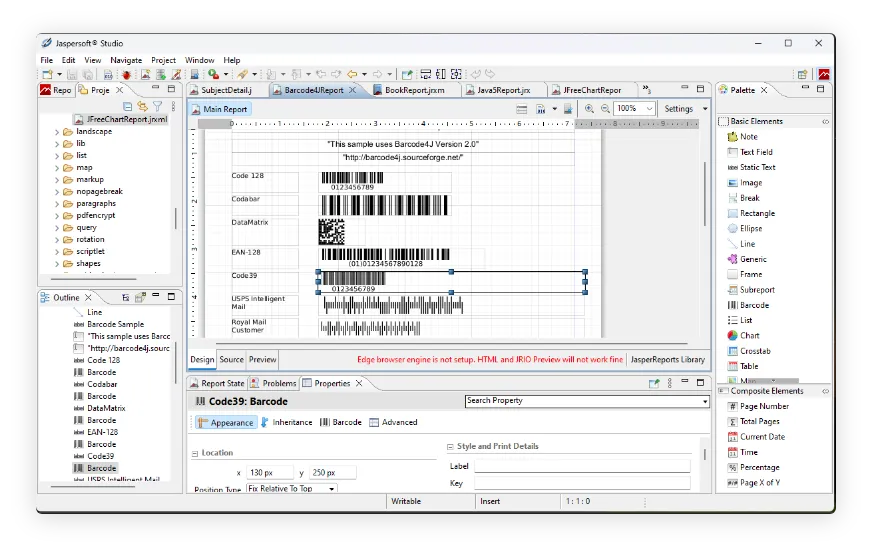872x553 pixels.
Task: Select the Text Field palette element
Action: (x=750, y=152)
